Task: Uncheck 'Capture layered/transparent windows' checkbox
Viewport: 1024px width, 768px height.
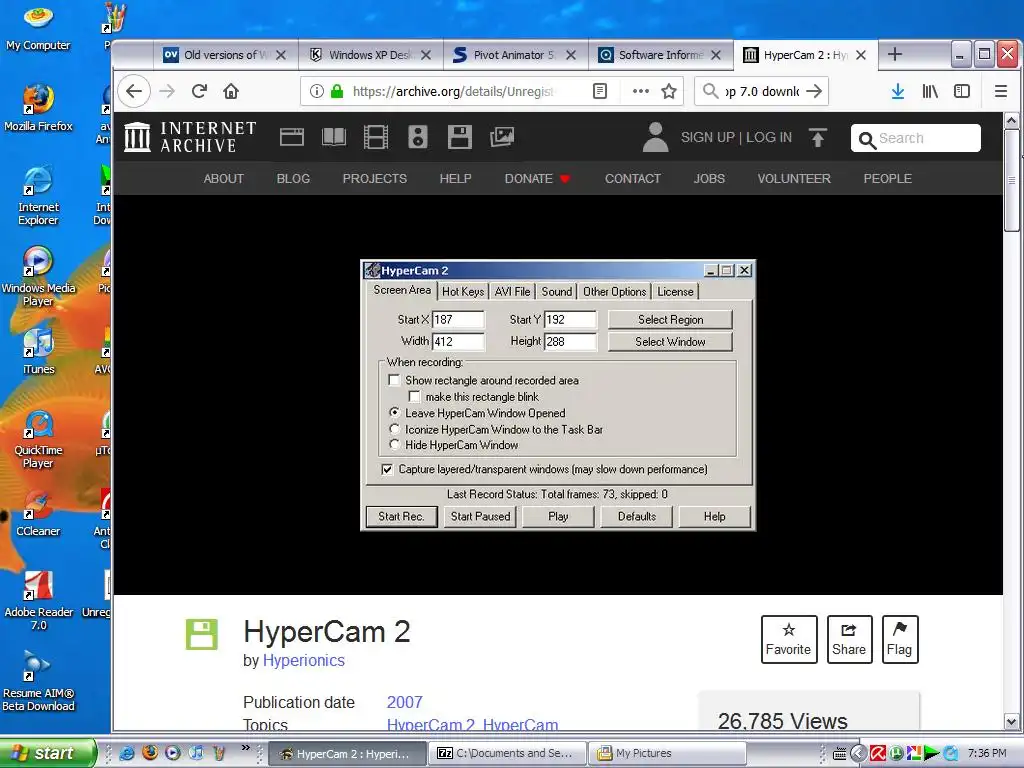Action: click(x=387, y=470)
